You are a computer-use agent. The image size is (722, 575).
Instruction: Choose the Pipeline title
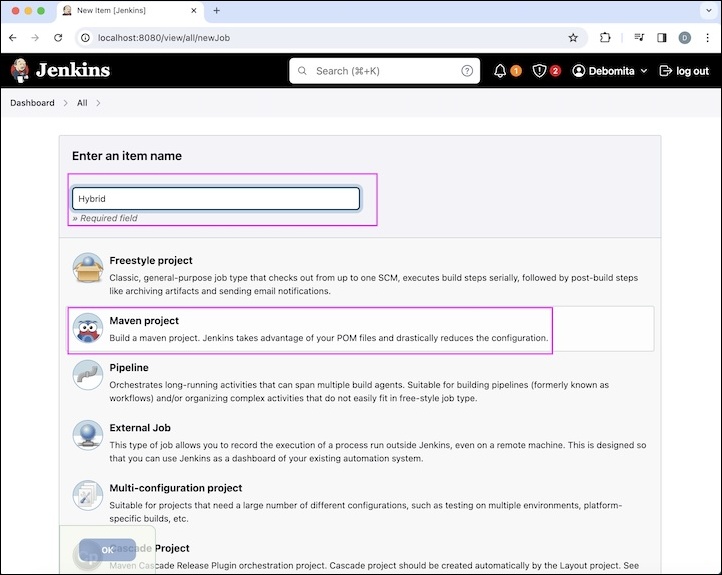pos(129,367)
